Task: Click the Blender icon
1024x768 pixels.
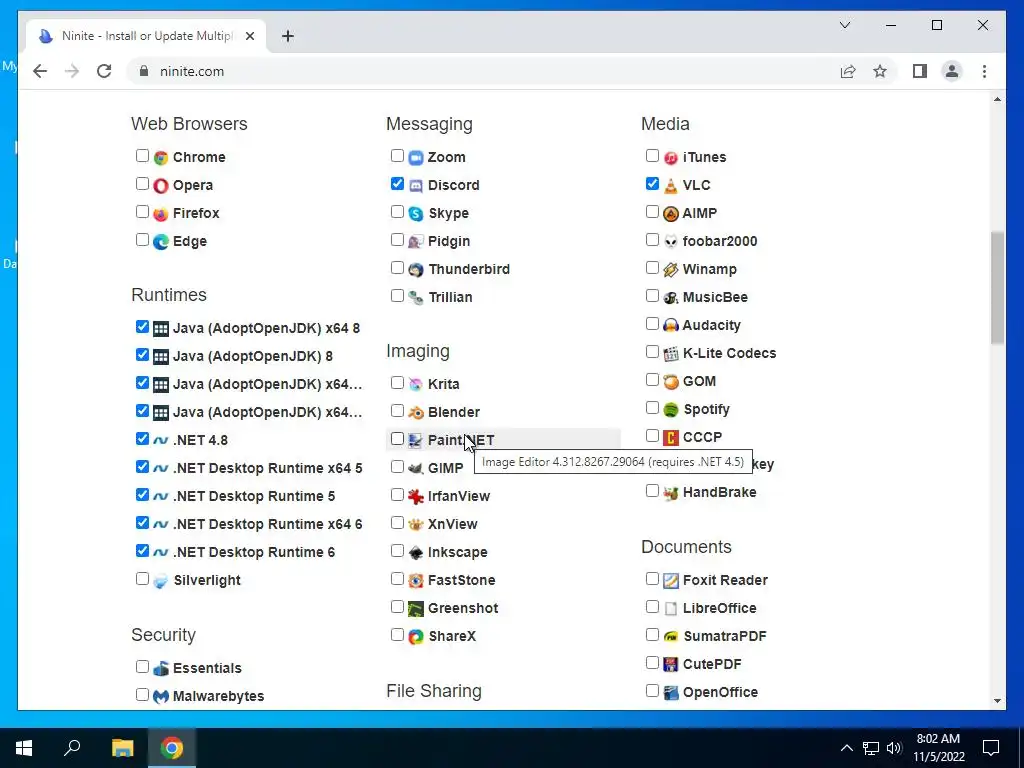Action: [416, 413]
